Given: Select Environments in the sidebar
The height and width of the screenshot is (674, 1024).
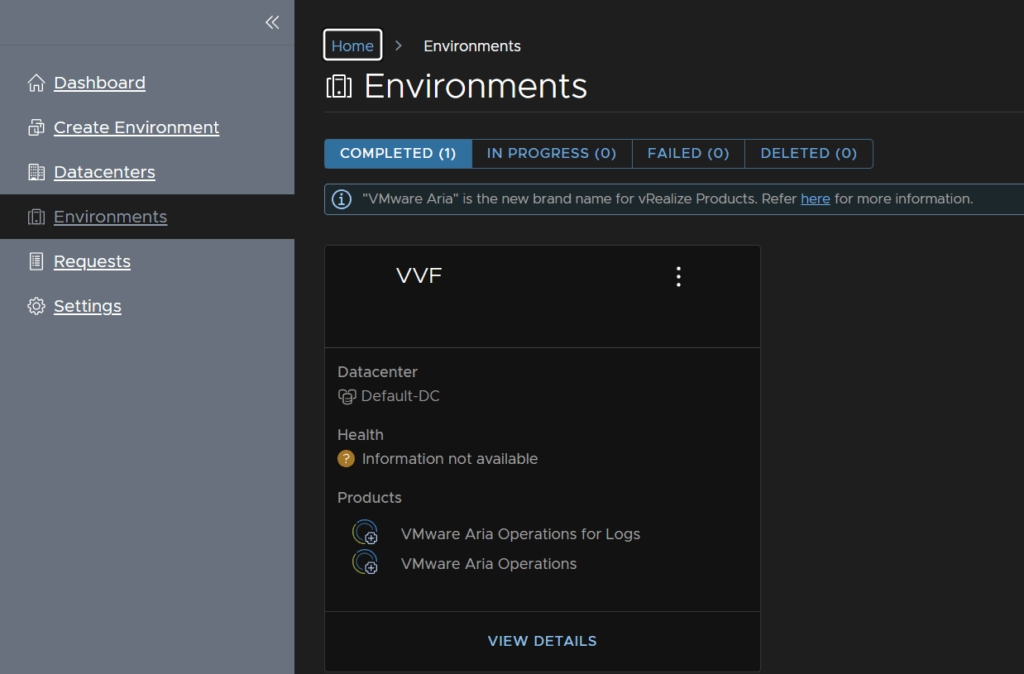Looking at the screenshot, I should [110, 217].
